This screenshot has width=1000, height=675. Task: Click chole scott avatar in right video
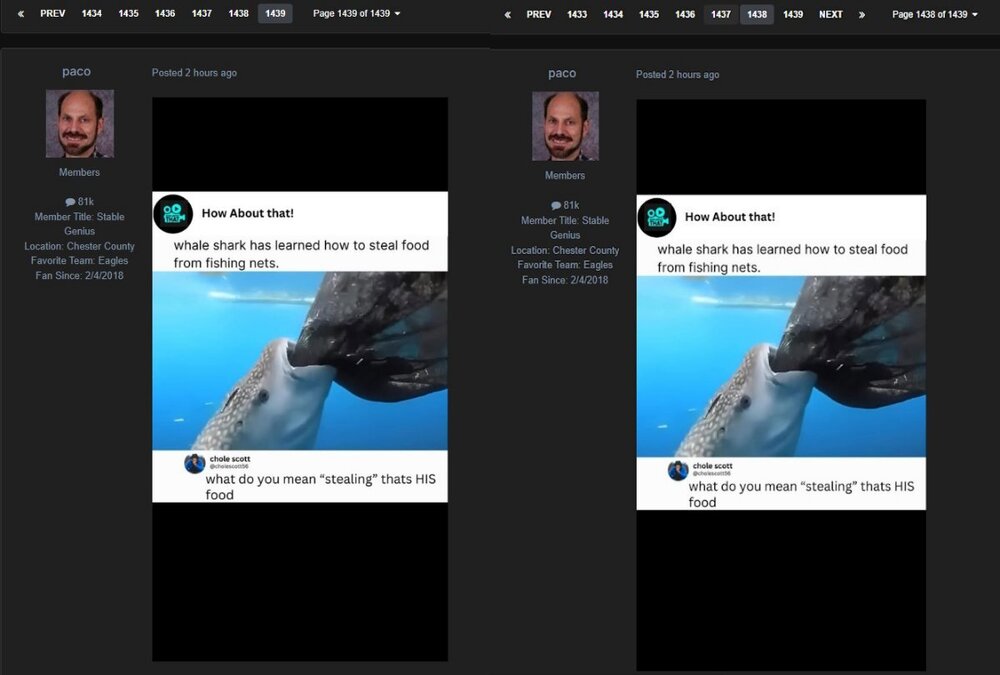(678, 471)
